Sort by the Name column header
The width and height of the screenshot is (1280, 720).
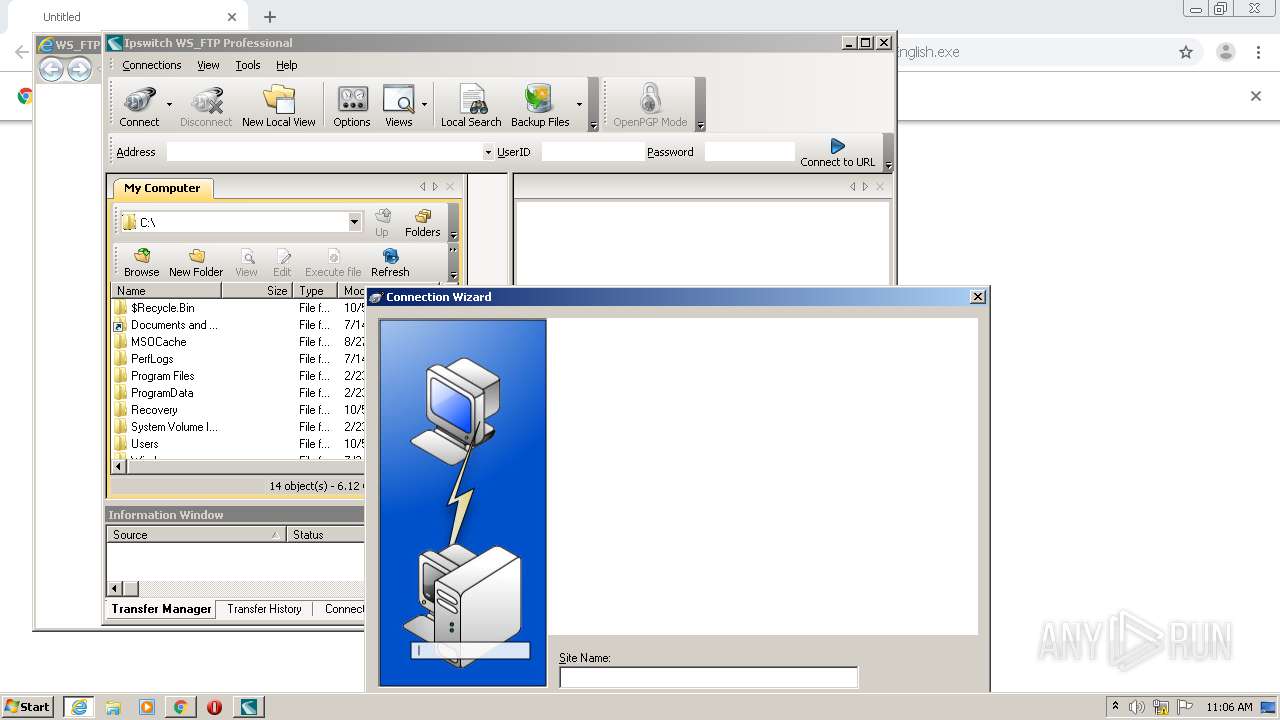coord(166,291)
